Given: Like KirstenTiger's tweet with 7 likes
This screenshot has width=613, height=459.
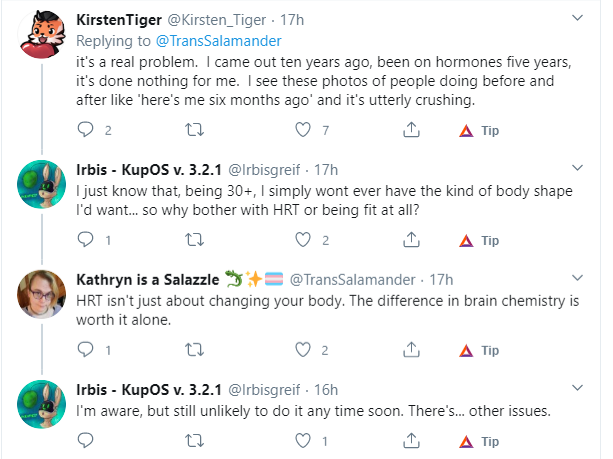Looking at the screenshot, I should tap(303, 129).
